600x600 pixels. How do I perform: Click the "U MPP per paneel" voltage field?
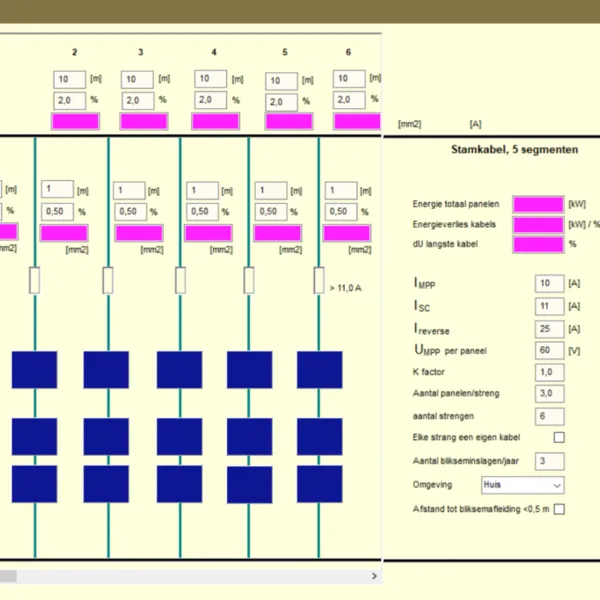[550, 350]
